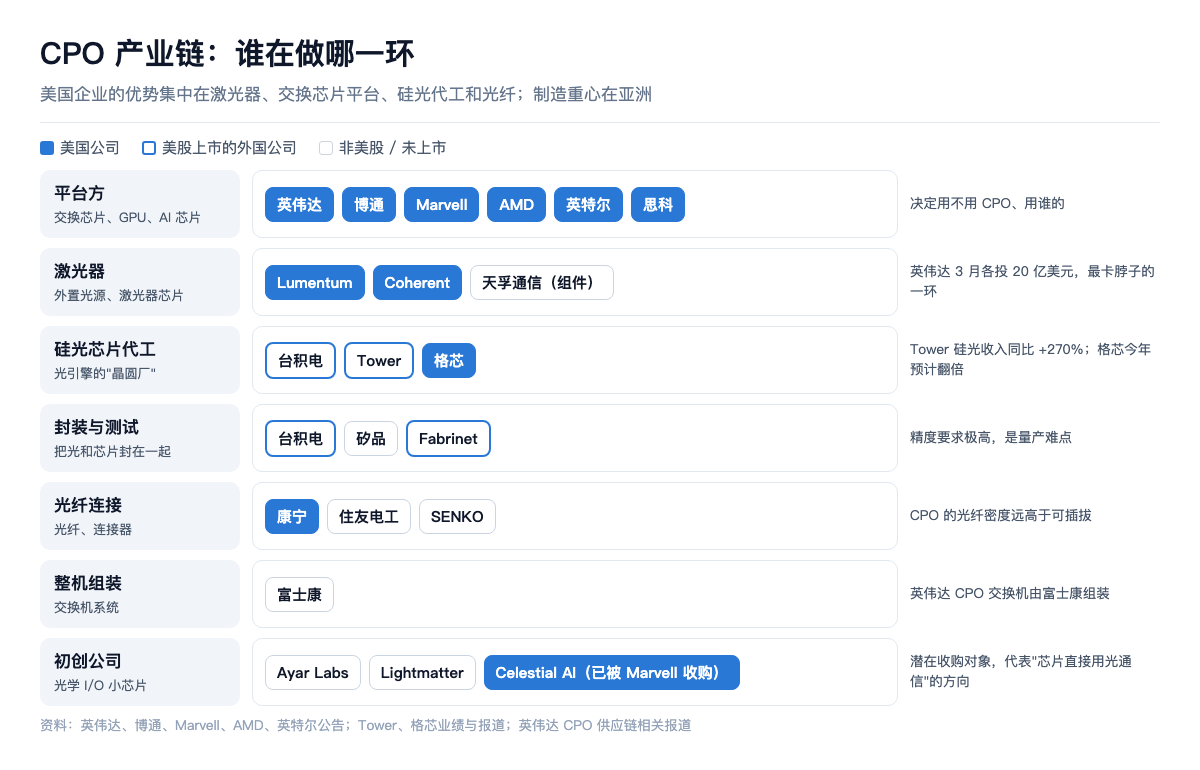Select the 格芯 chip

449,360
